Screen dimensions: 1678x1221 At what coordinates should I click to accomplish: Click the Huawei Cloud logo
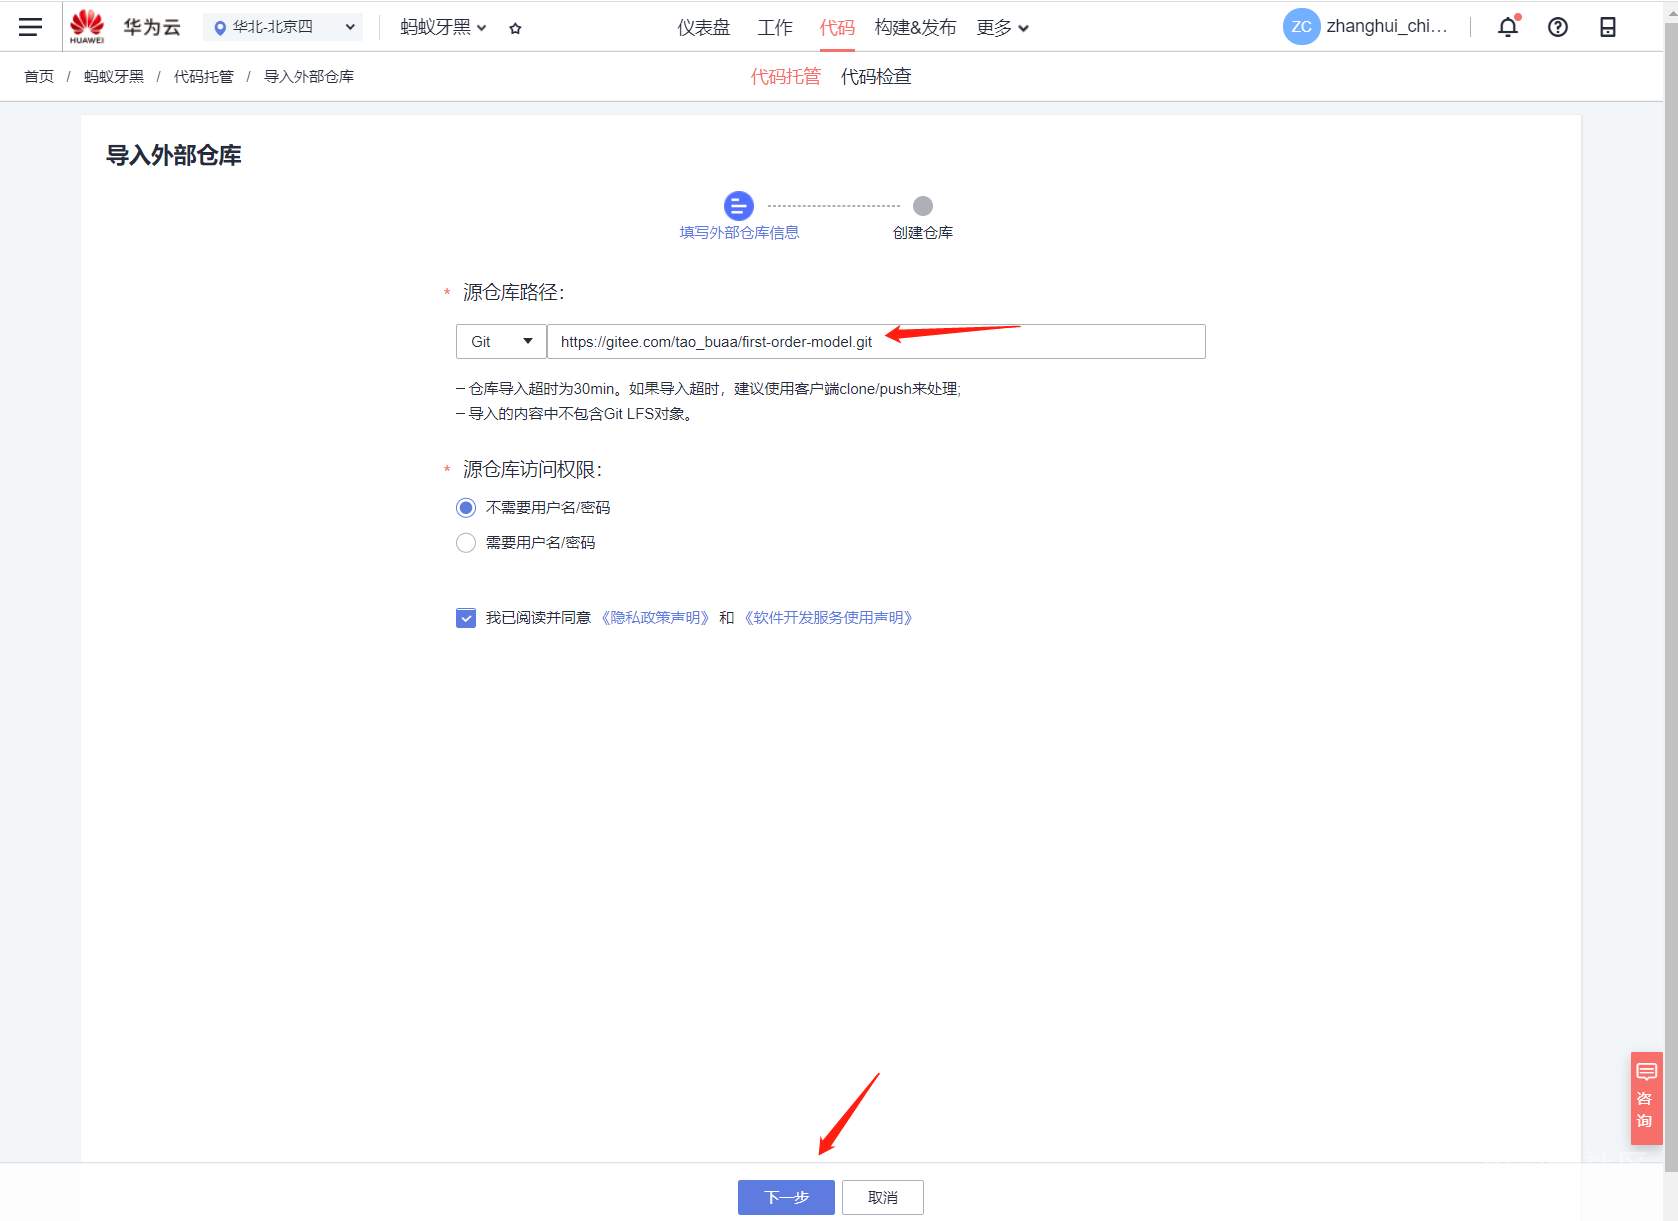tap(87, 26)
